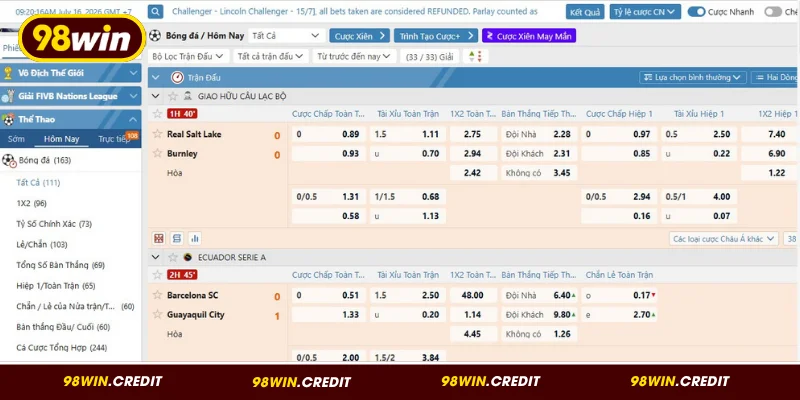The width and height of the screenshot is (800, 400).
Task: Open the Tất Cả sport filter dropdown
Action: 286,36
